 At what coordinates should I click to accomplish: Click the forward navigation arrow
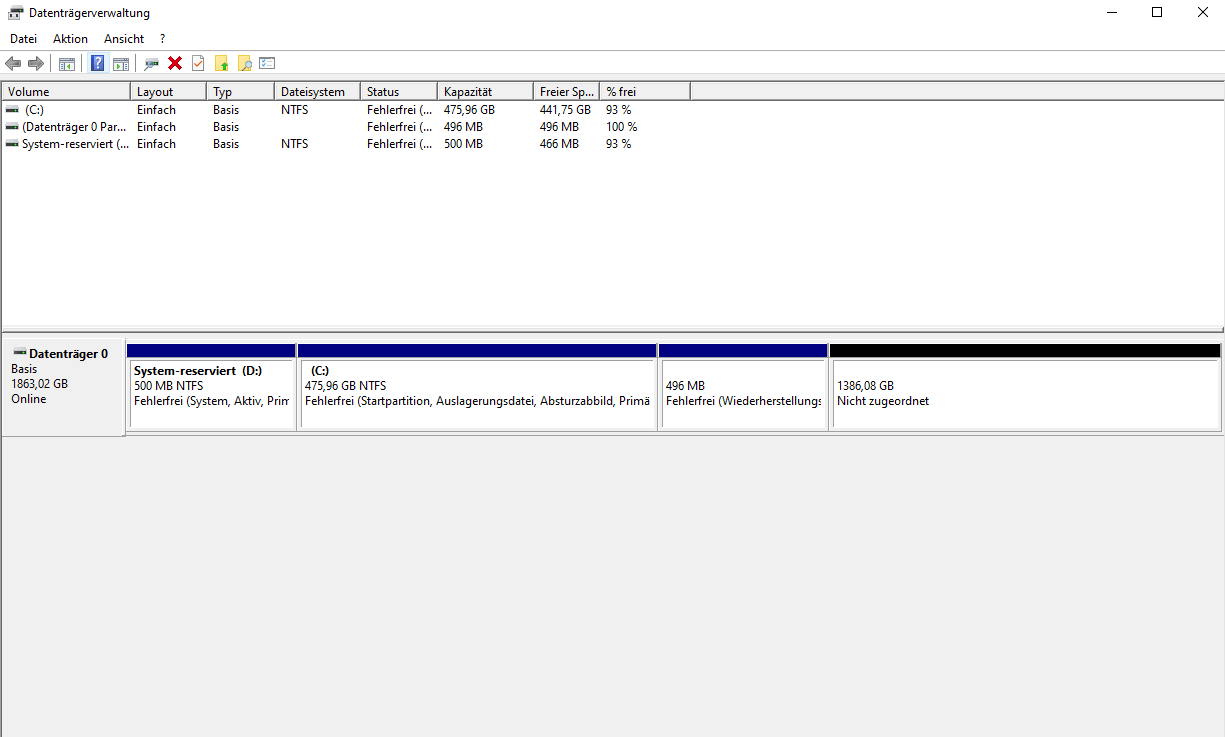tap(35, 63)
